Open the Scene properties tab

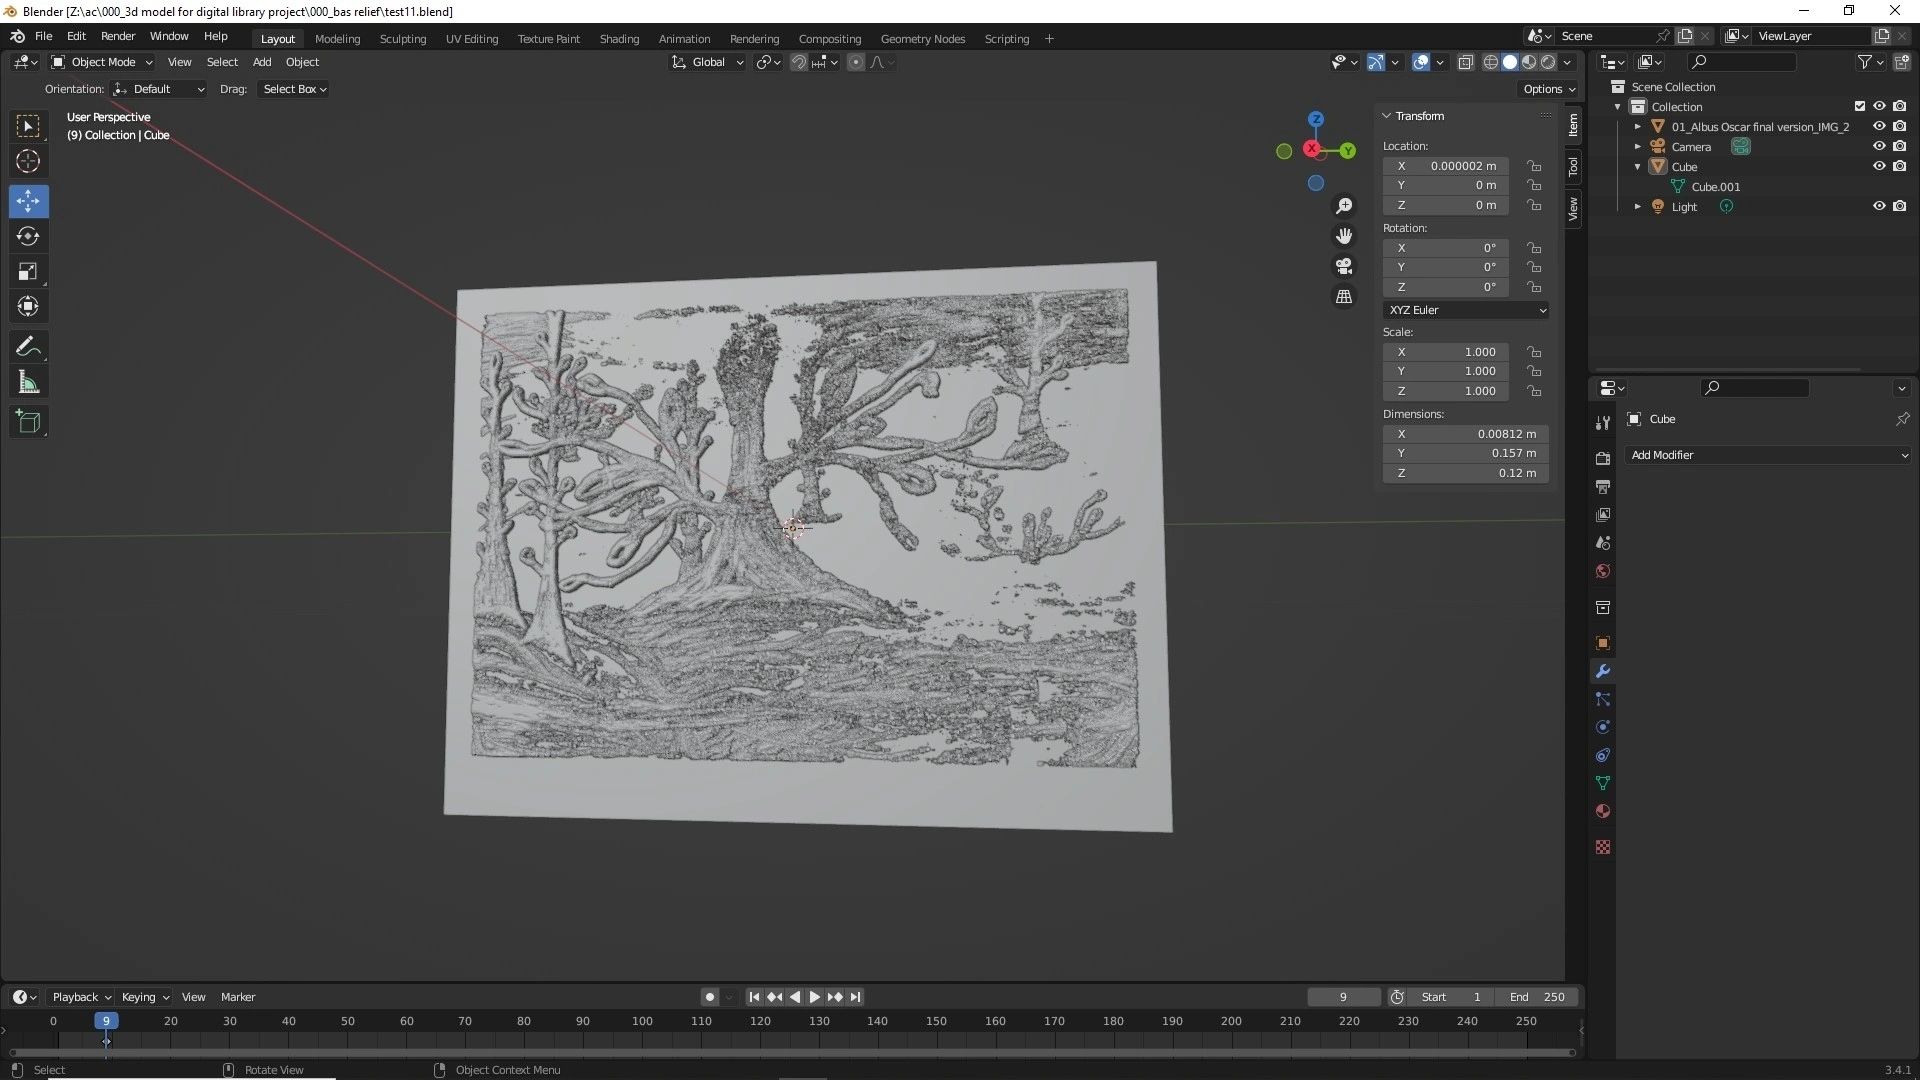[1603, 543]
